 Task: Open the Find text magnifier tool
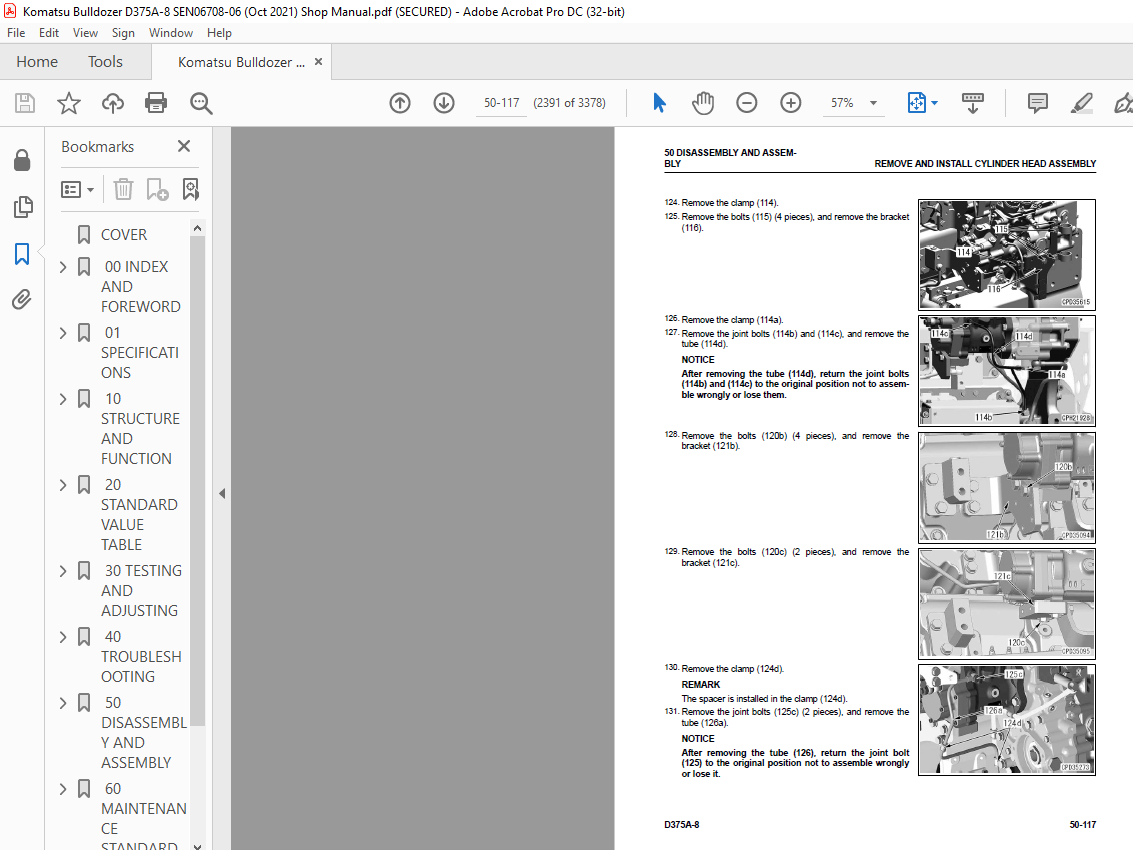[x=201, y=103]
